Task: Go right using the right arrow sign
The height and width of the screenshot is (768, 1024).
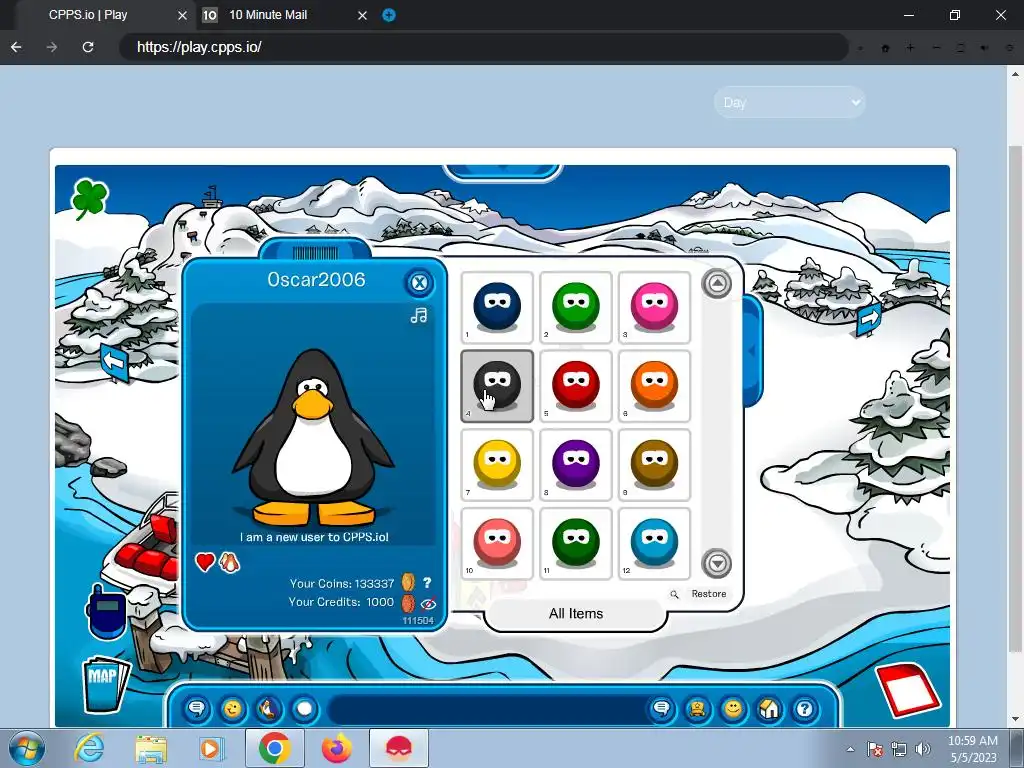Action: [x=869, y=319]
